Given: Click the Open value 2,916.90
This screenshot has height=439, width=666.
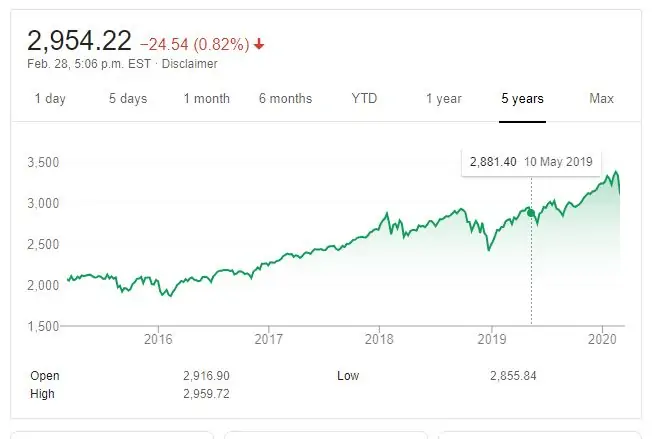Looking at the screenshot, I should (208, 376).
